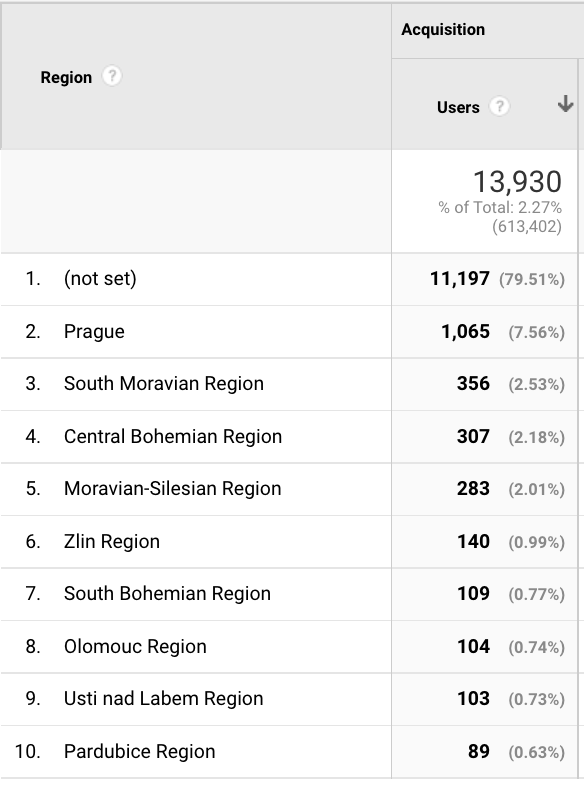The height and width of the screenshot is (788, 584).
Task: Click the total users value 13,930
Action: pyautogui.click(x=517, y=181)
